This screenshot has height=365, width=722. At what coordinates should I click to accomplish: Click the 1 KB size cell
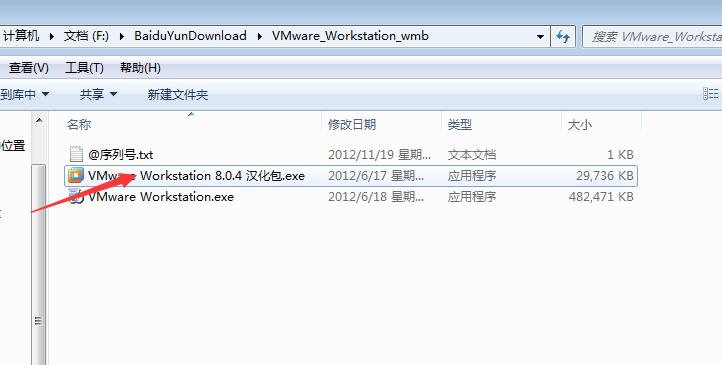pos(620,155)
